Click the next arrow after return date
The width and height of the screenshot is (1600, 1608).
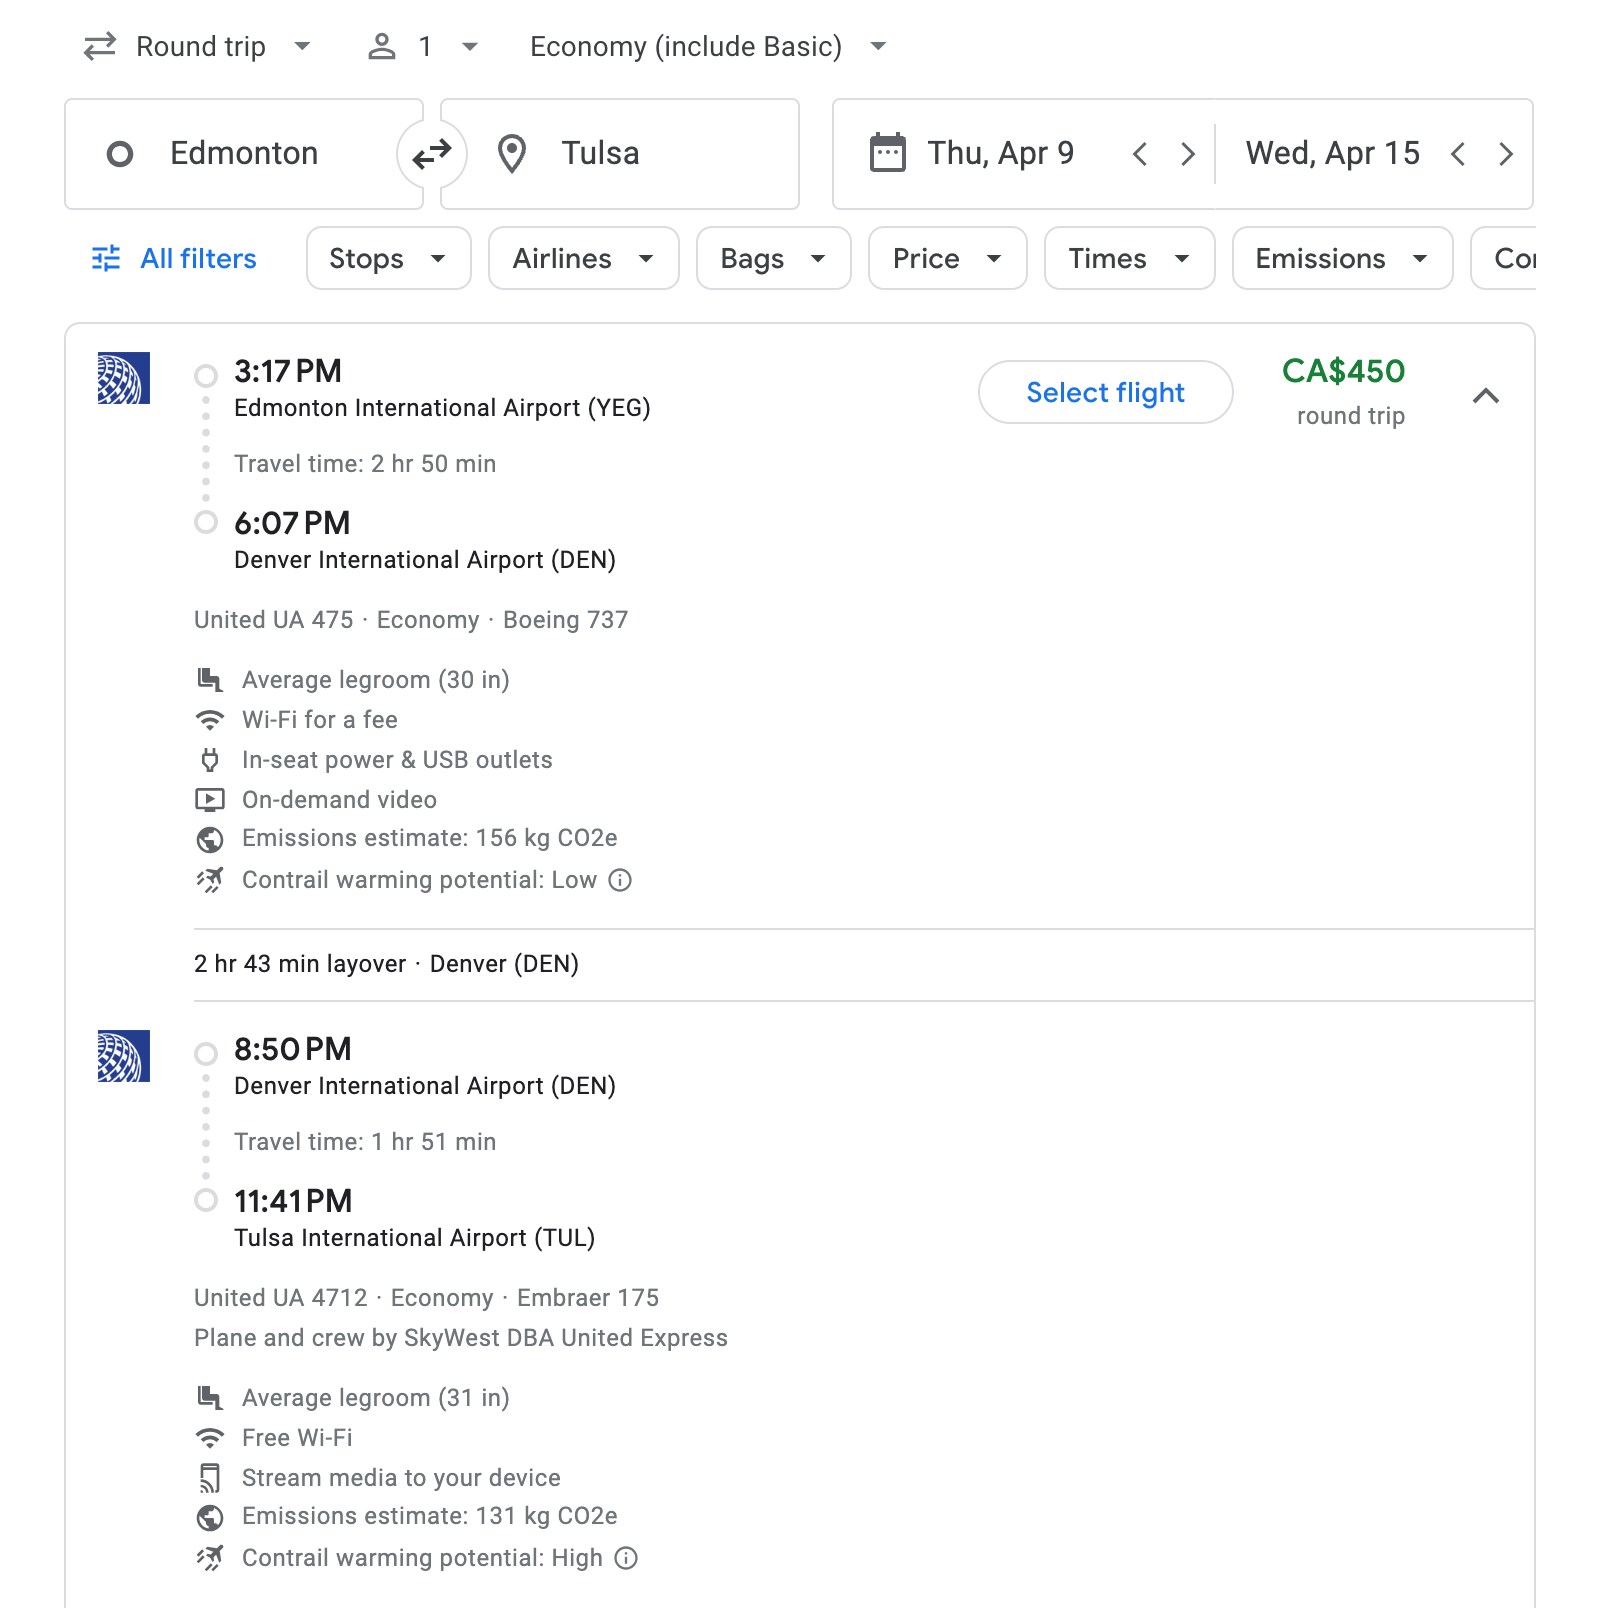(x=1506, y=155)
